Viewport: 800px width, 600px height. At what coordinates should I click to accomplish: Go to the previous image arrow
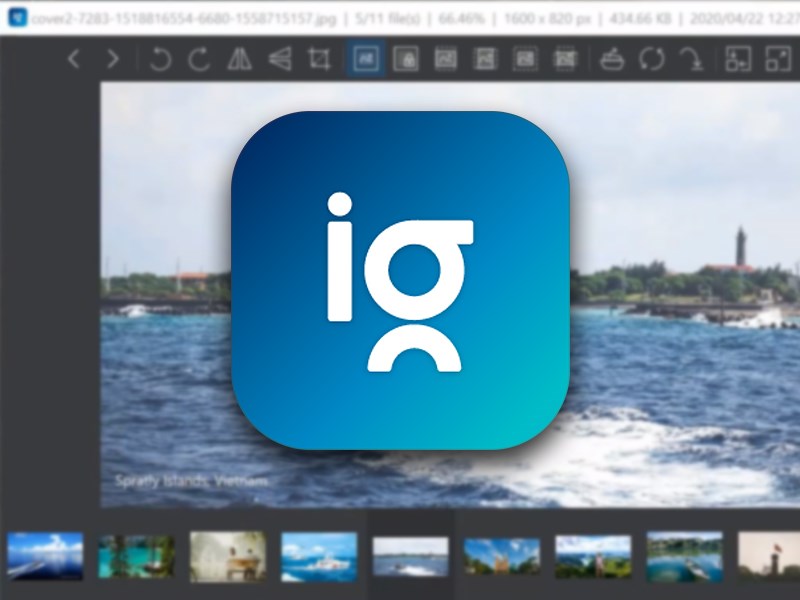pos(74,59)
